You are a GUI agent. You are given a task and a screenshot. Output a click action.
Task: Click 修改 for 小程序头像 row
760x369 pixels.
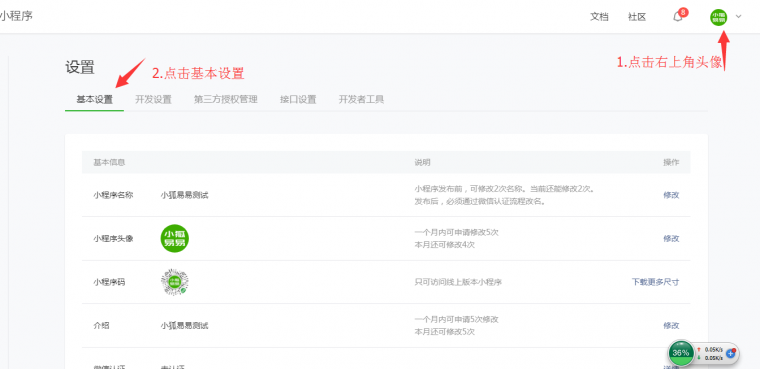point(671,239)
